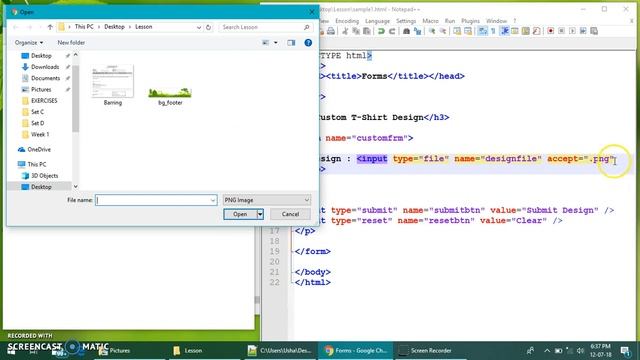Click Desktop in the address breadcrumb
The height and width of the screenshot is (360, 640).
[x=114, y=27]
